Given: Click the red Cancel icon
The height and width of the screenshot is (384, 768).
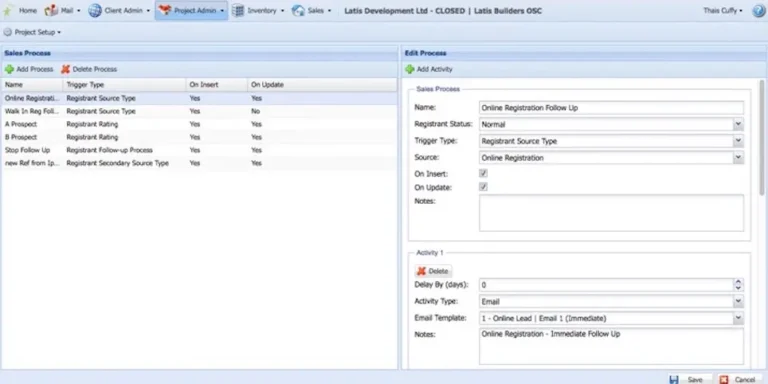Looking at the screenshot, I should click(724, 380).
